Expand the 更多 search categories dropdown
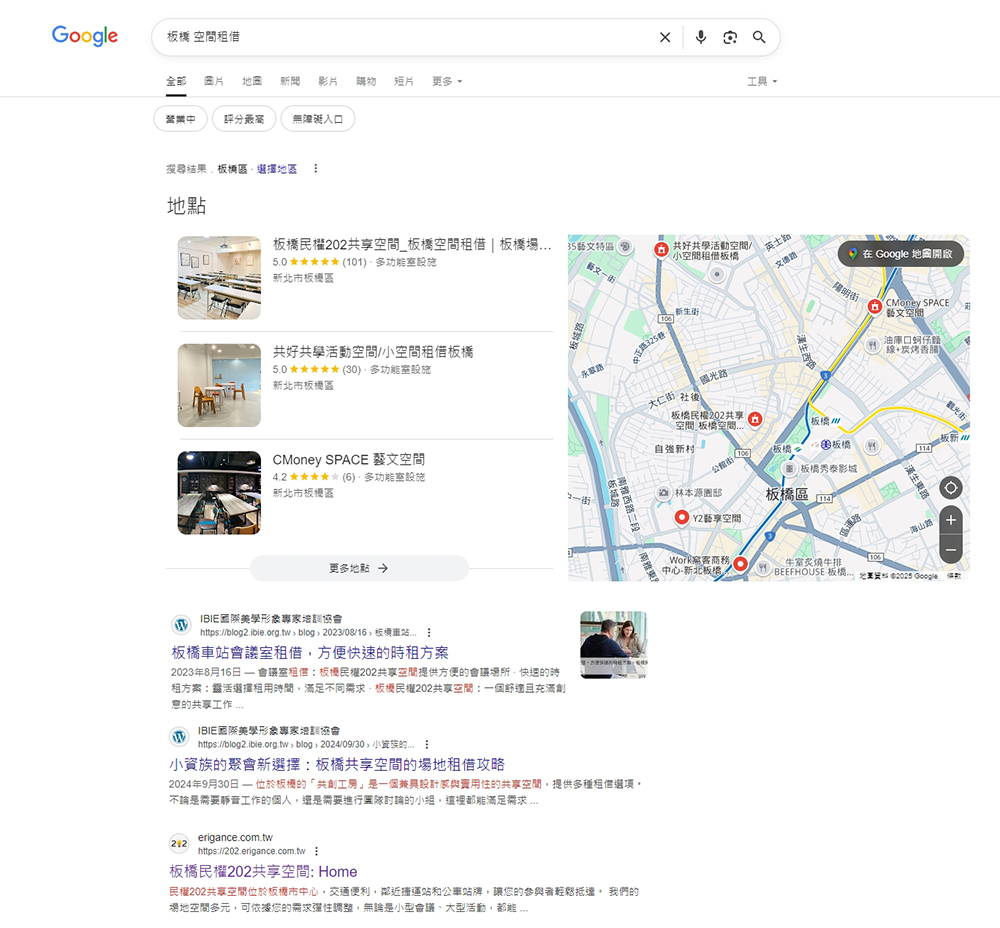The width and height of the screenshot is (1000, 928). tap(447, 81)
